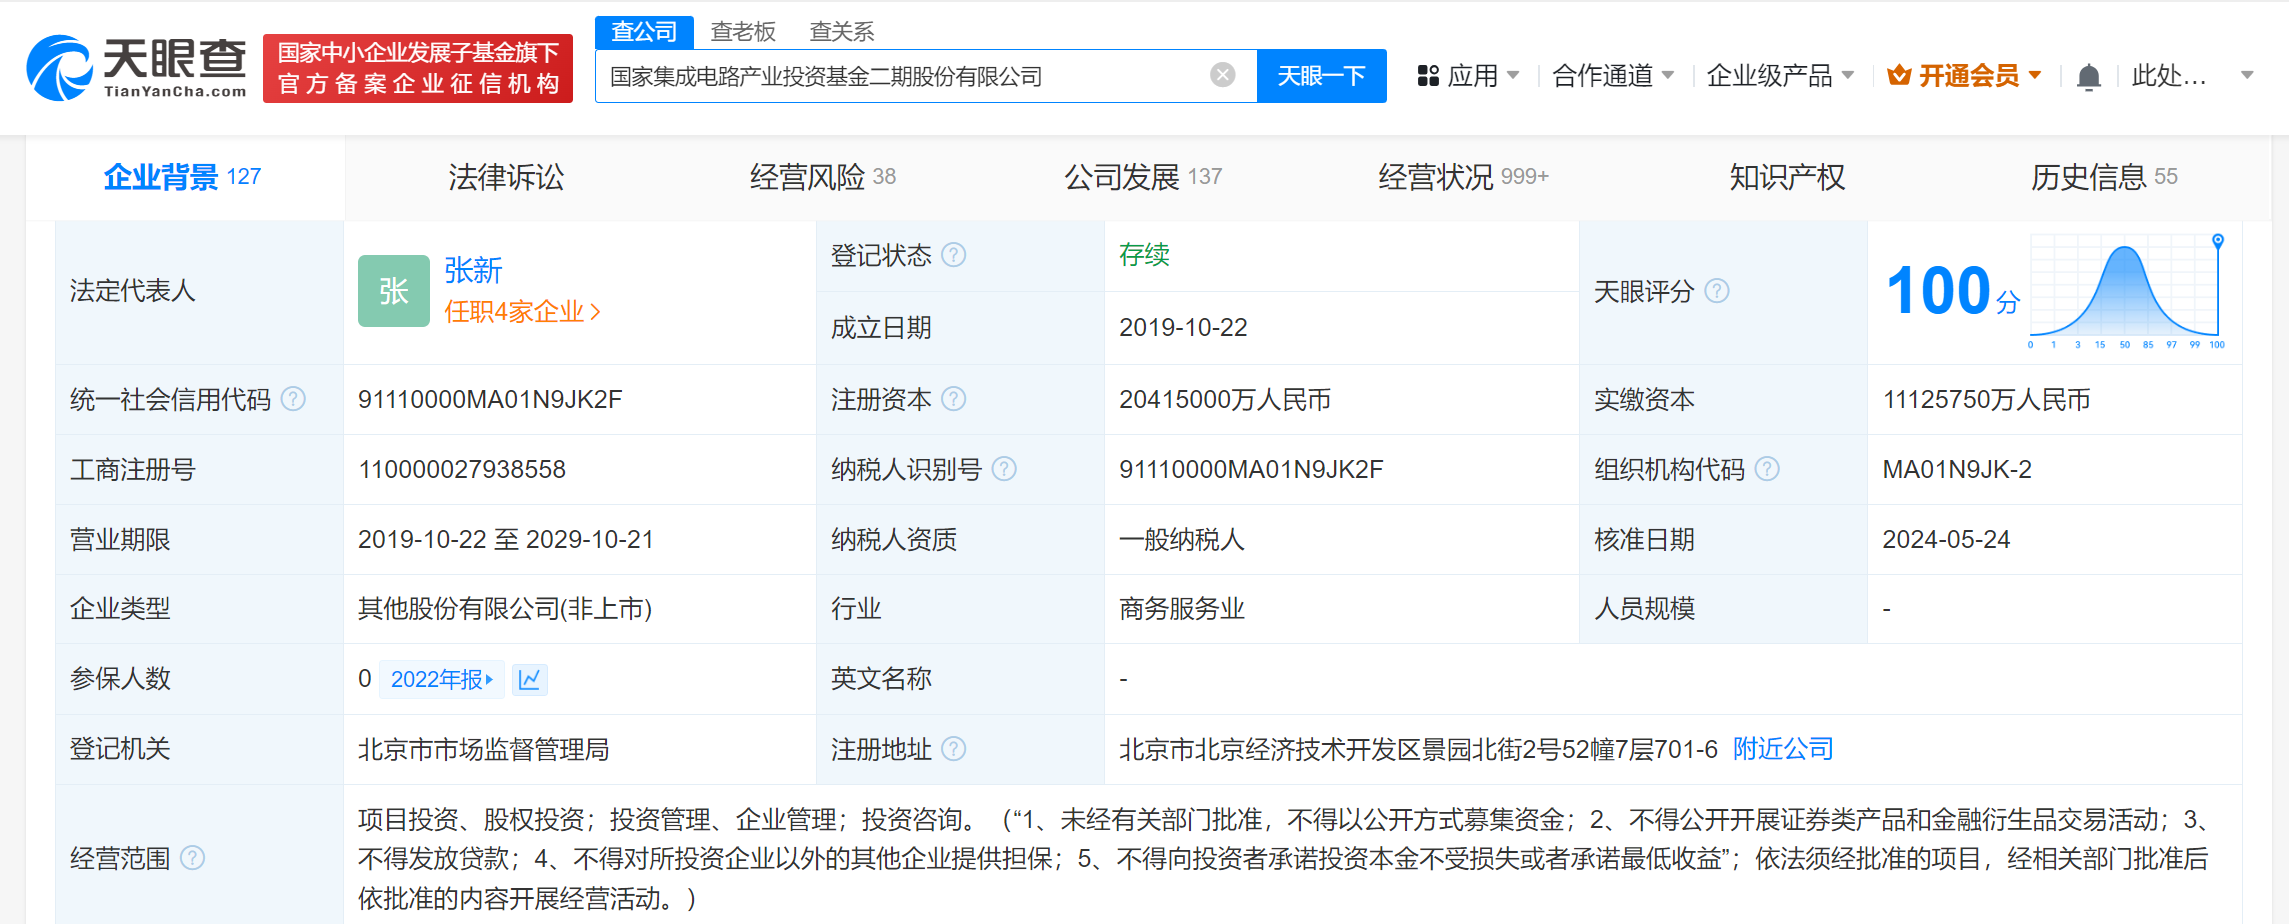Click the 张 avatar of the legal representative

click(x=393, y=291)
